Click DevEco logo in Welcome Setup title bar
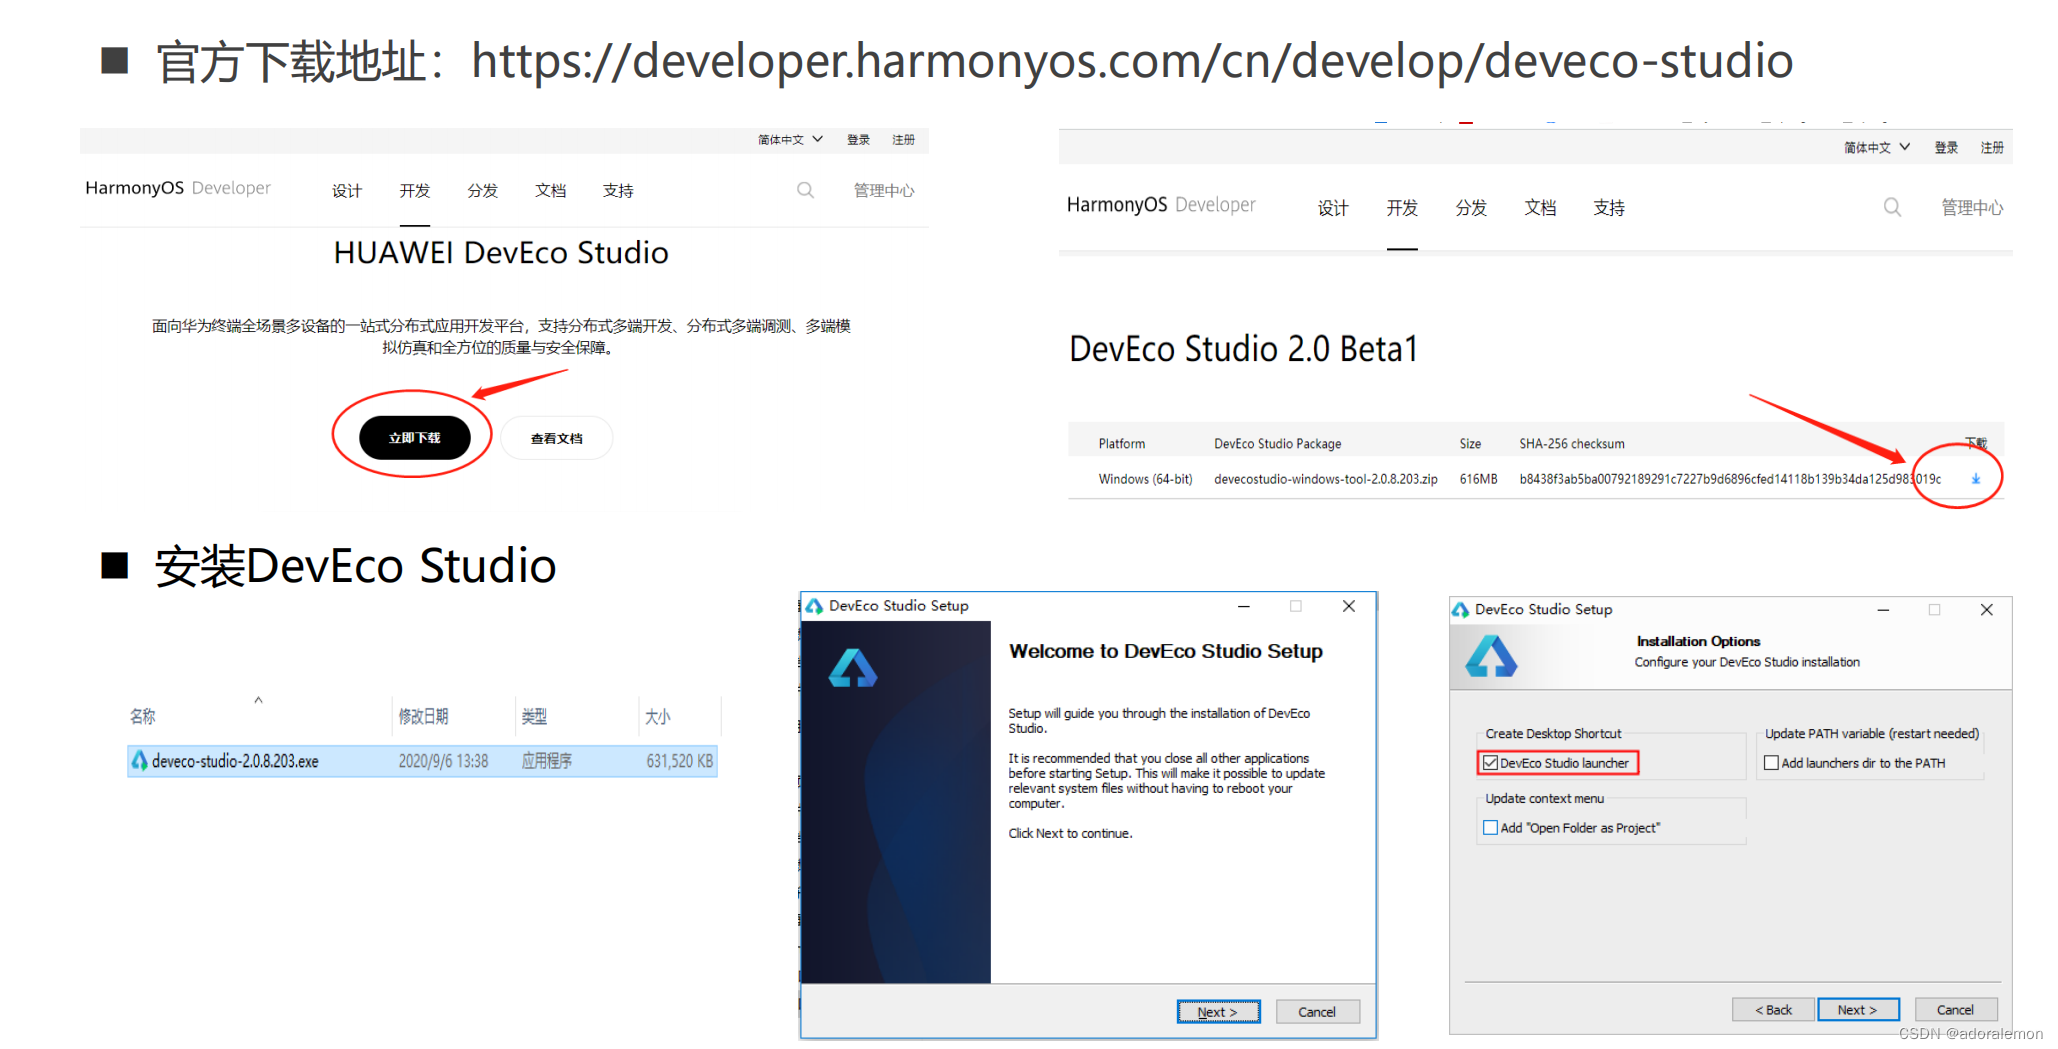This screenshot has width=2058, height=1049. [x=814, y=606]
